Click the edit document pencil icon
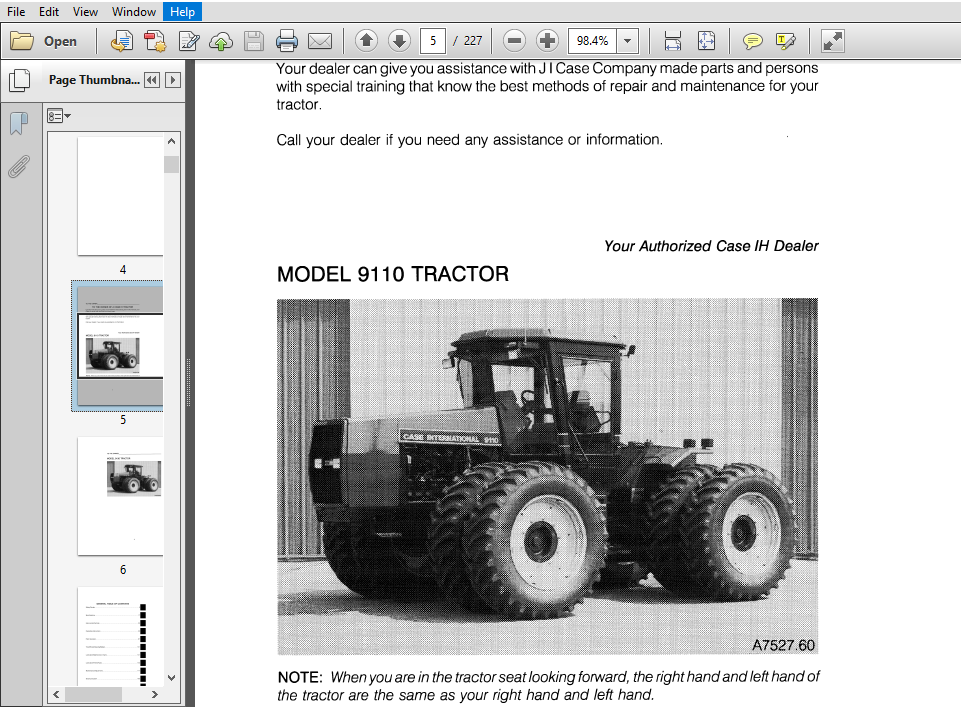 tap(189, 41)
